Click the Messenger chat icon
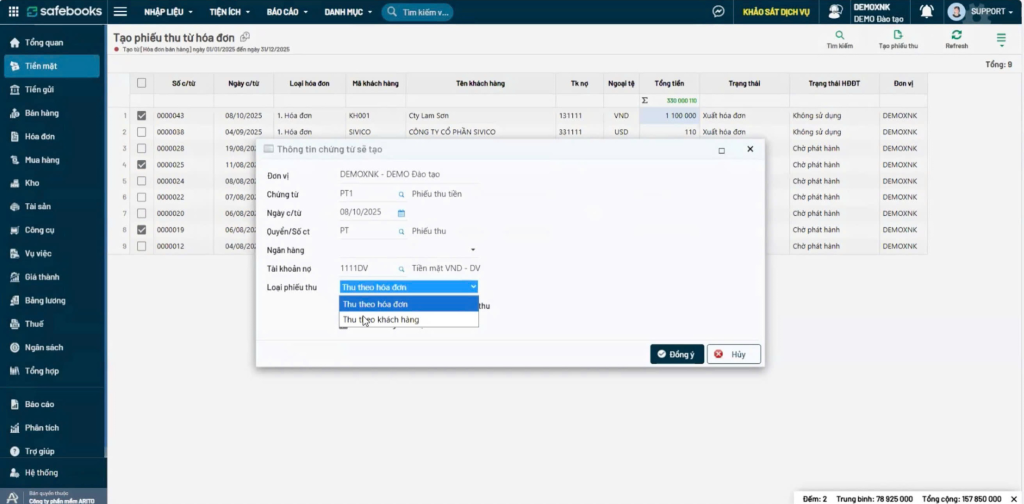The image size is (1024, 504). (x=718, y=12)
